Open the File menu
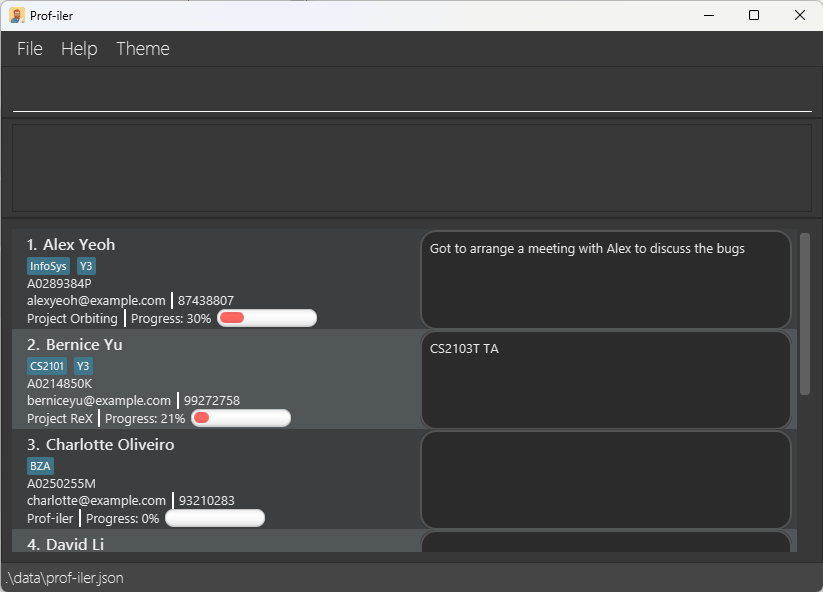The width and height of the screenshot is (823, 592). [x=29, y=49]
